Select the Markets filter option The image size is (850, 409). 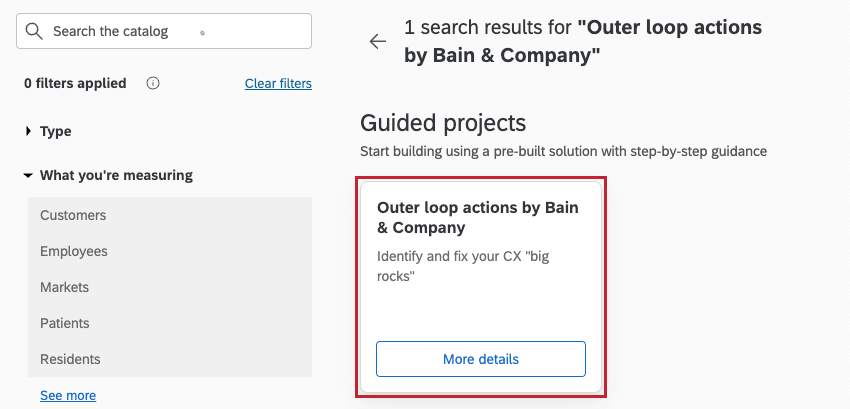click(65, 287)
